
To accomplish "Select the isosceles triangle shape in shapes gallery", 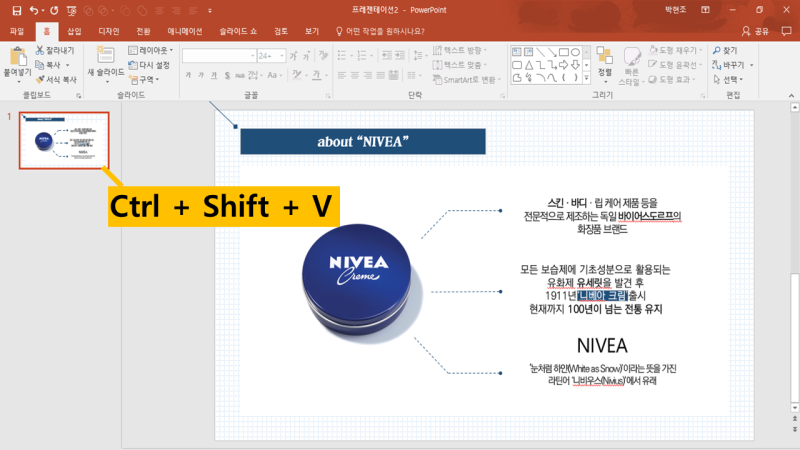I will [529, 65].
